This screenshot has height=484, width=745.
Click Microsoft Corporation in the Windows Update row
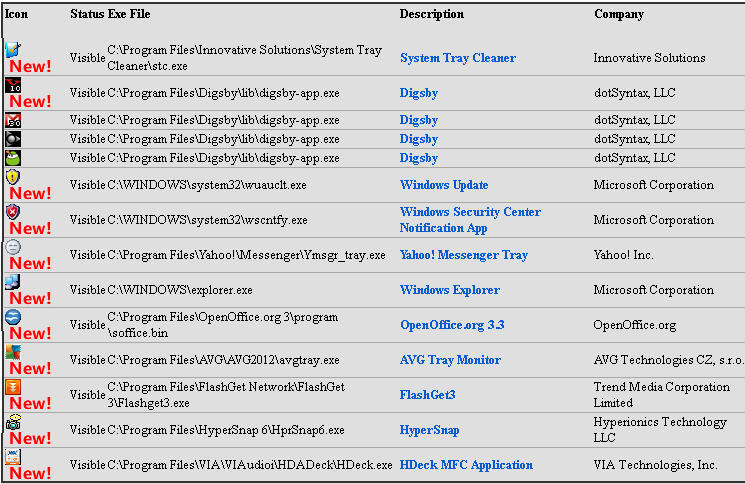(654, 185)
